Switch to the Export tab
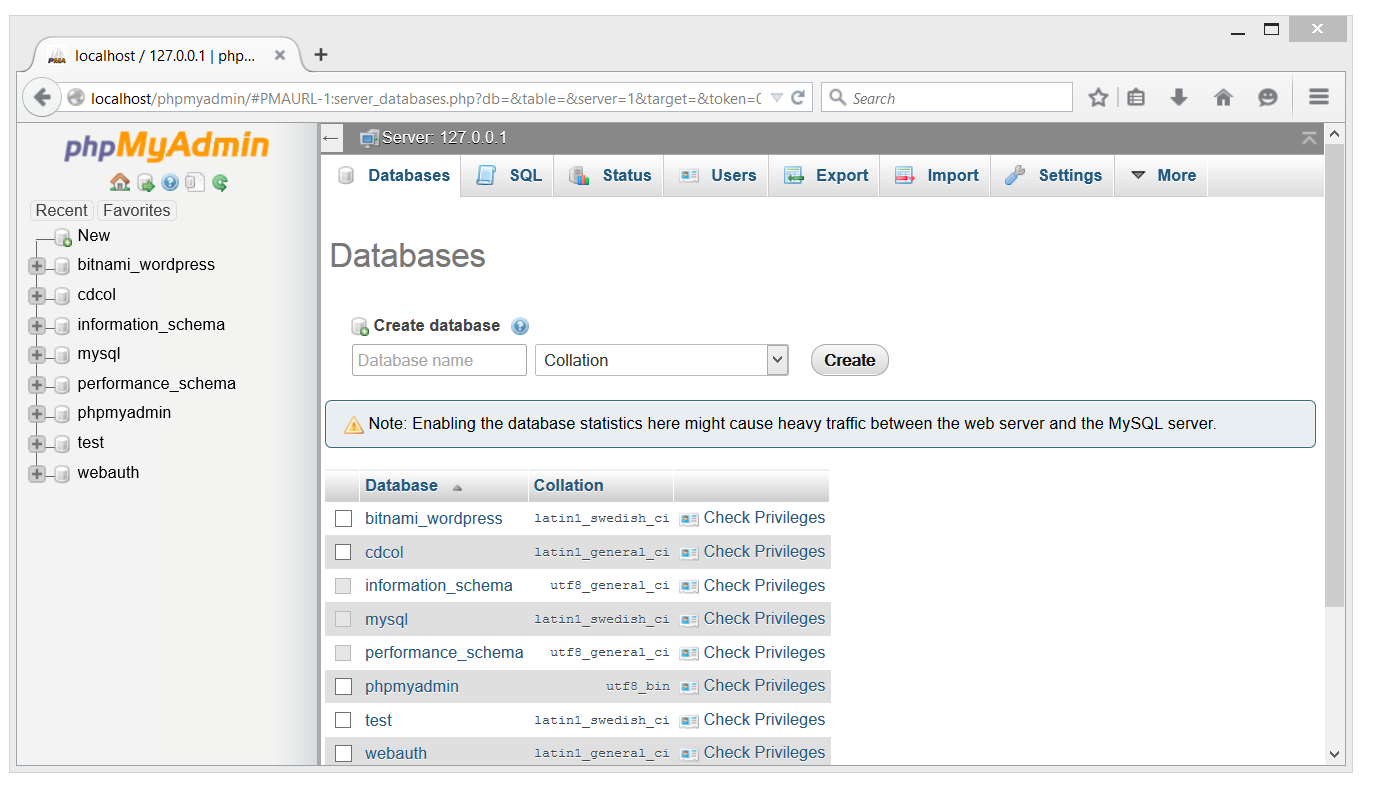The width and height of the screenshot is (1373, 791). [823, 175]
